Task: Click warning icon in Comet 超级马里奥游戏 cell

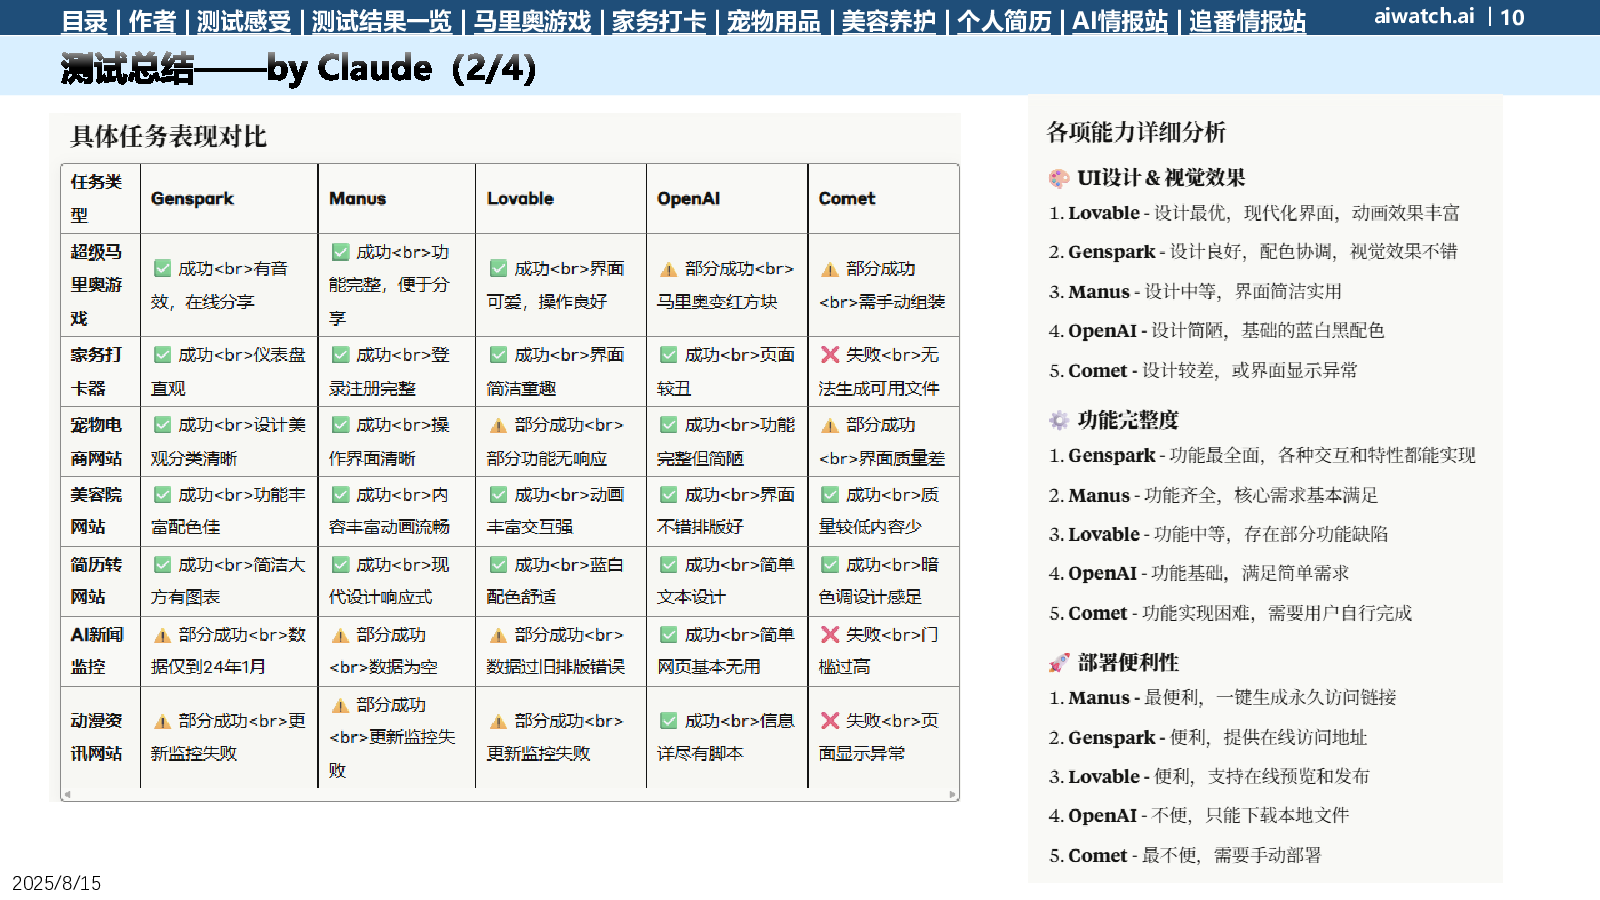Action: click(x=829, y=269)
